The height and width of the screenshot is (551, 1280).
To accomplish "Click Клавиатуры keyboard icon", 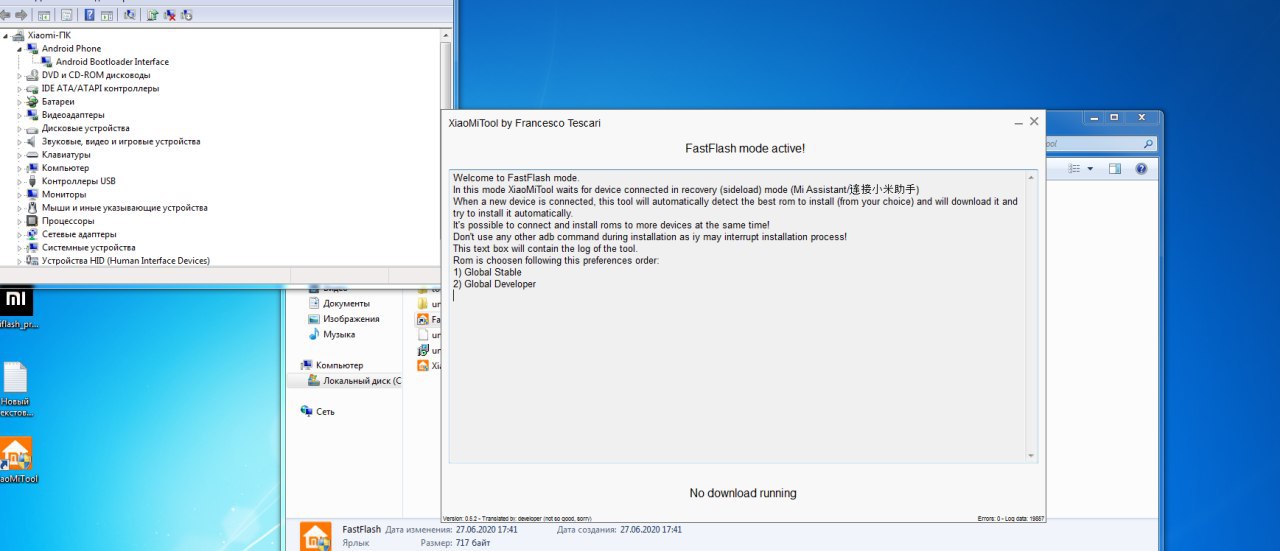I will pyautogui.click(x=32, y=155).
